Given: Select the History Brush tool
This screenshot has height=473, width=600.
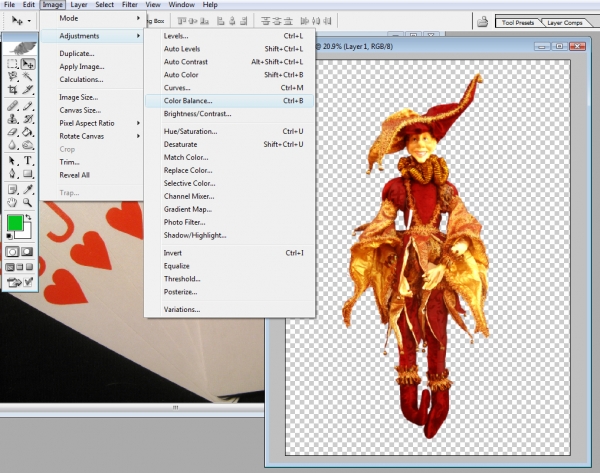Looking at the screenshot, I should coord(28,119).
